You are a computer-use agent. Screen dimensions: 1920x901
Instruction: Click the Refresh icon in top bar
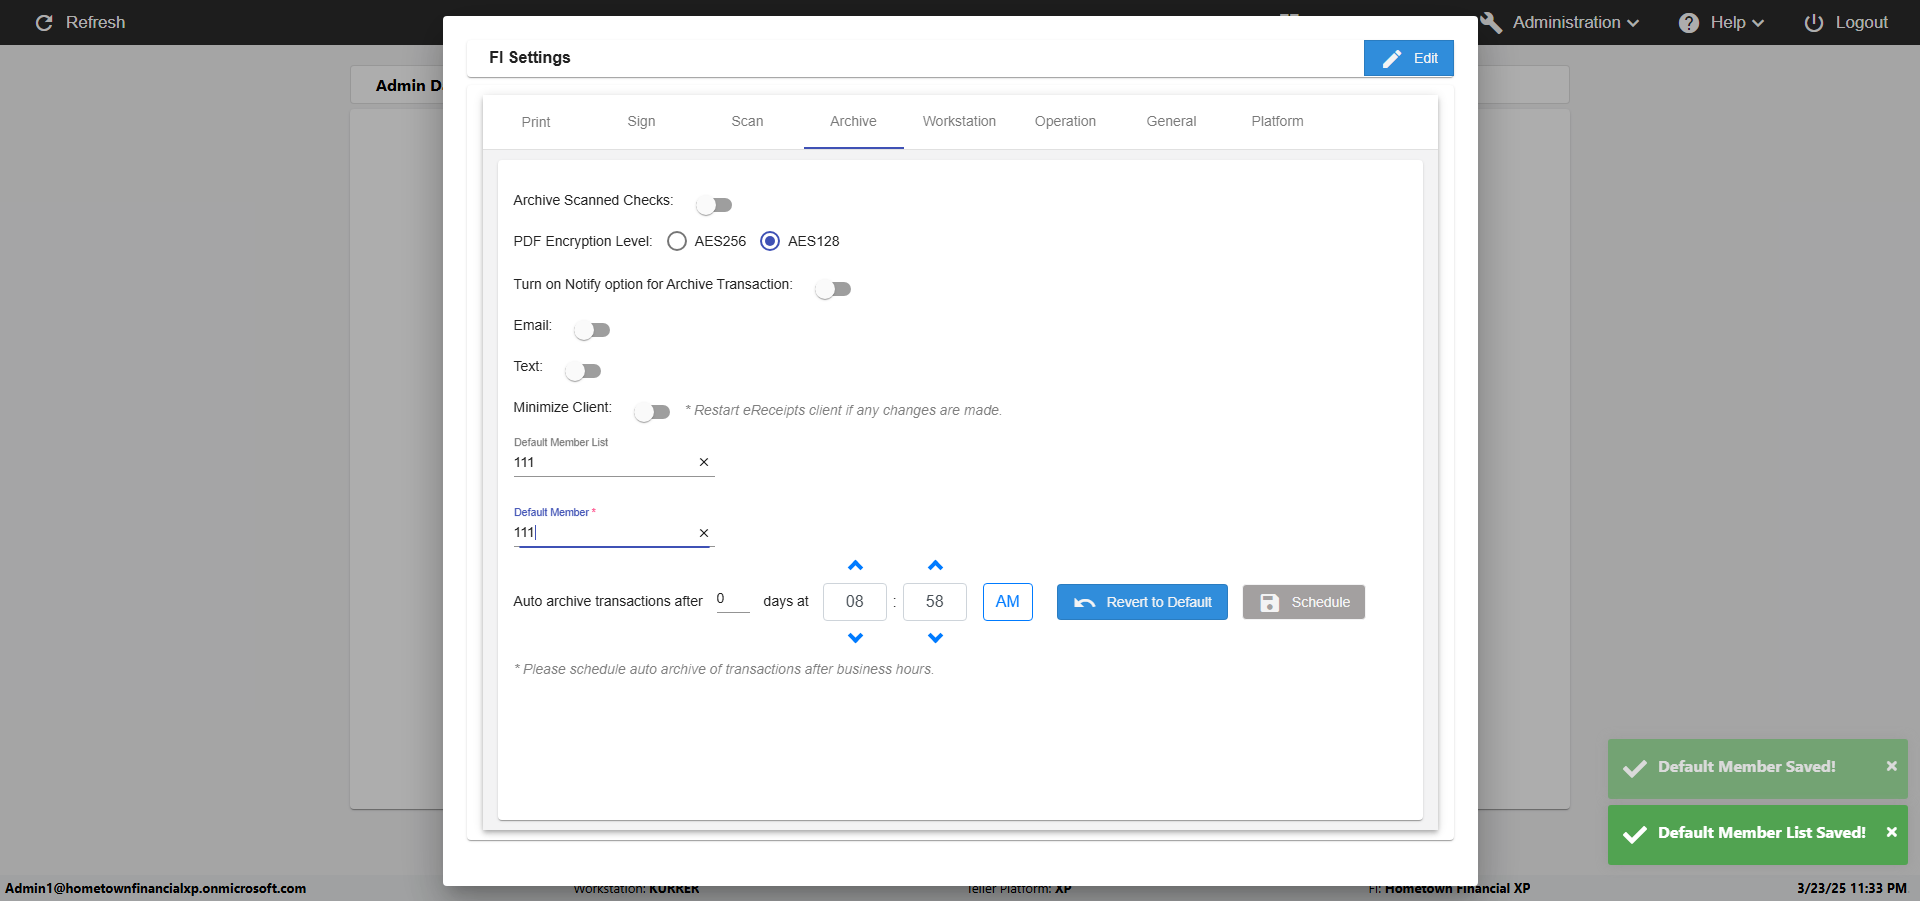tap(44, 22)
